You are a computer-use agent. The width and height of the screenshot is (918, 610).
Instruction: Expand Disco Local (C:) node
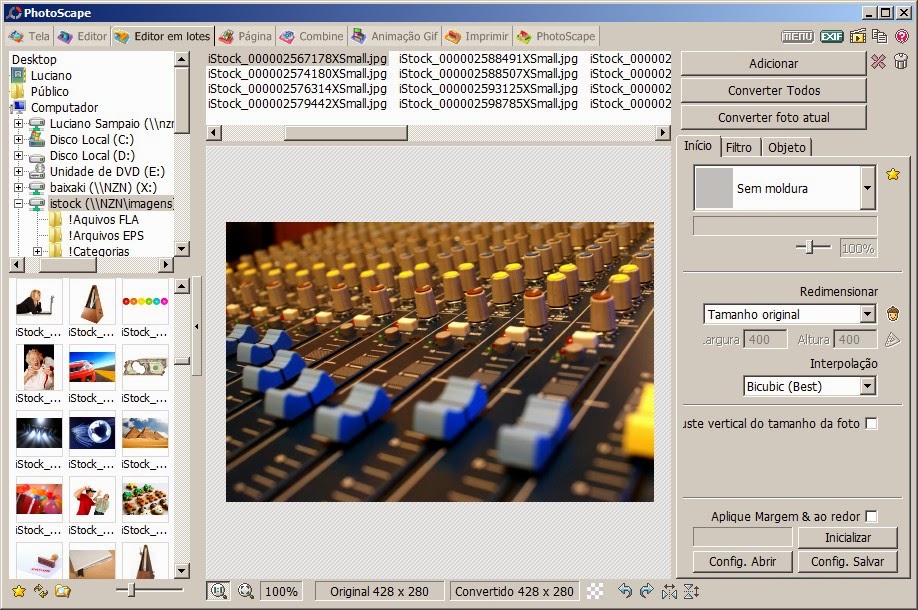pos(18,139)
